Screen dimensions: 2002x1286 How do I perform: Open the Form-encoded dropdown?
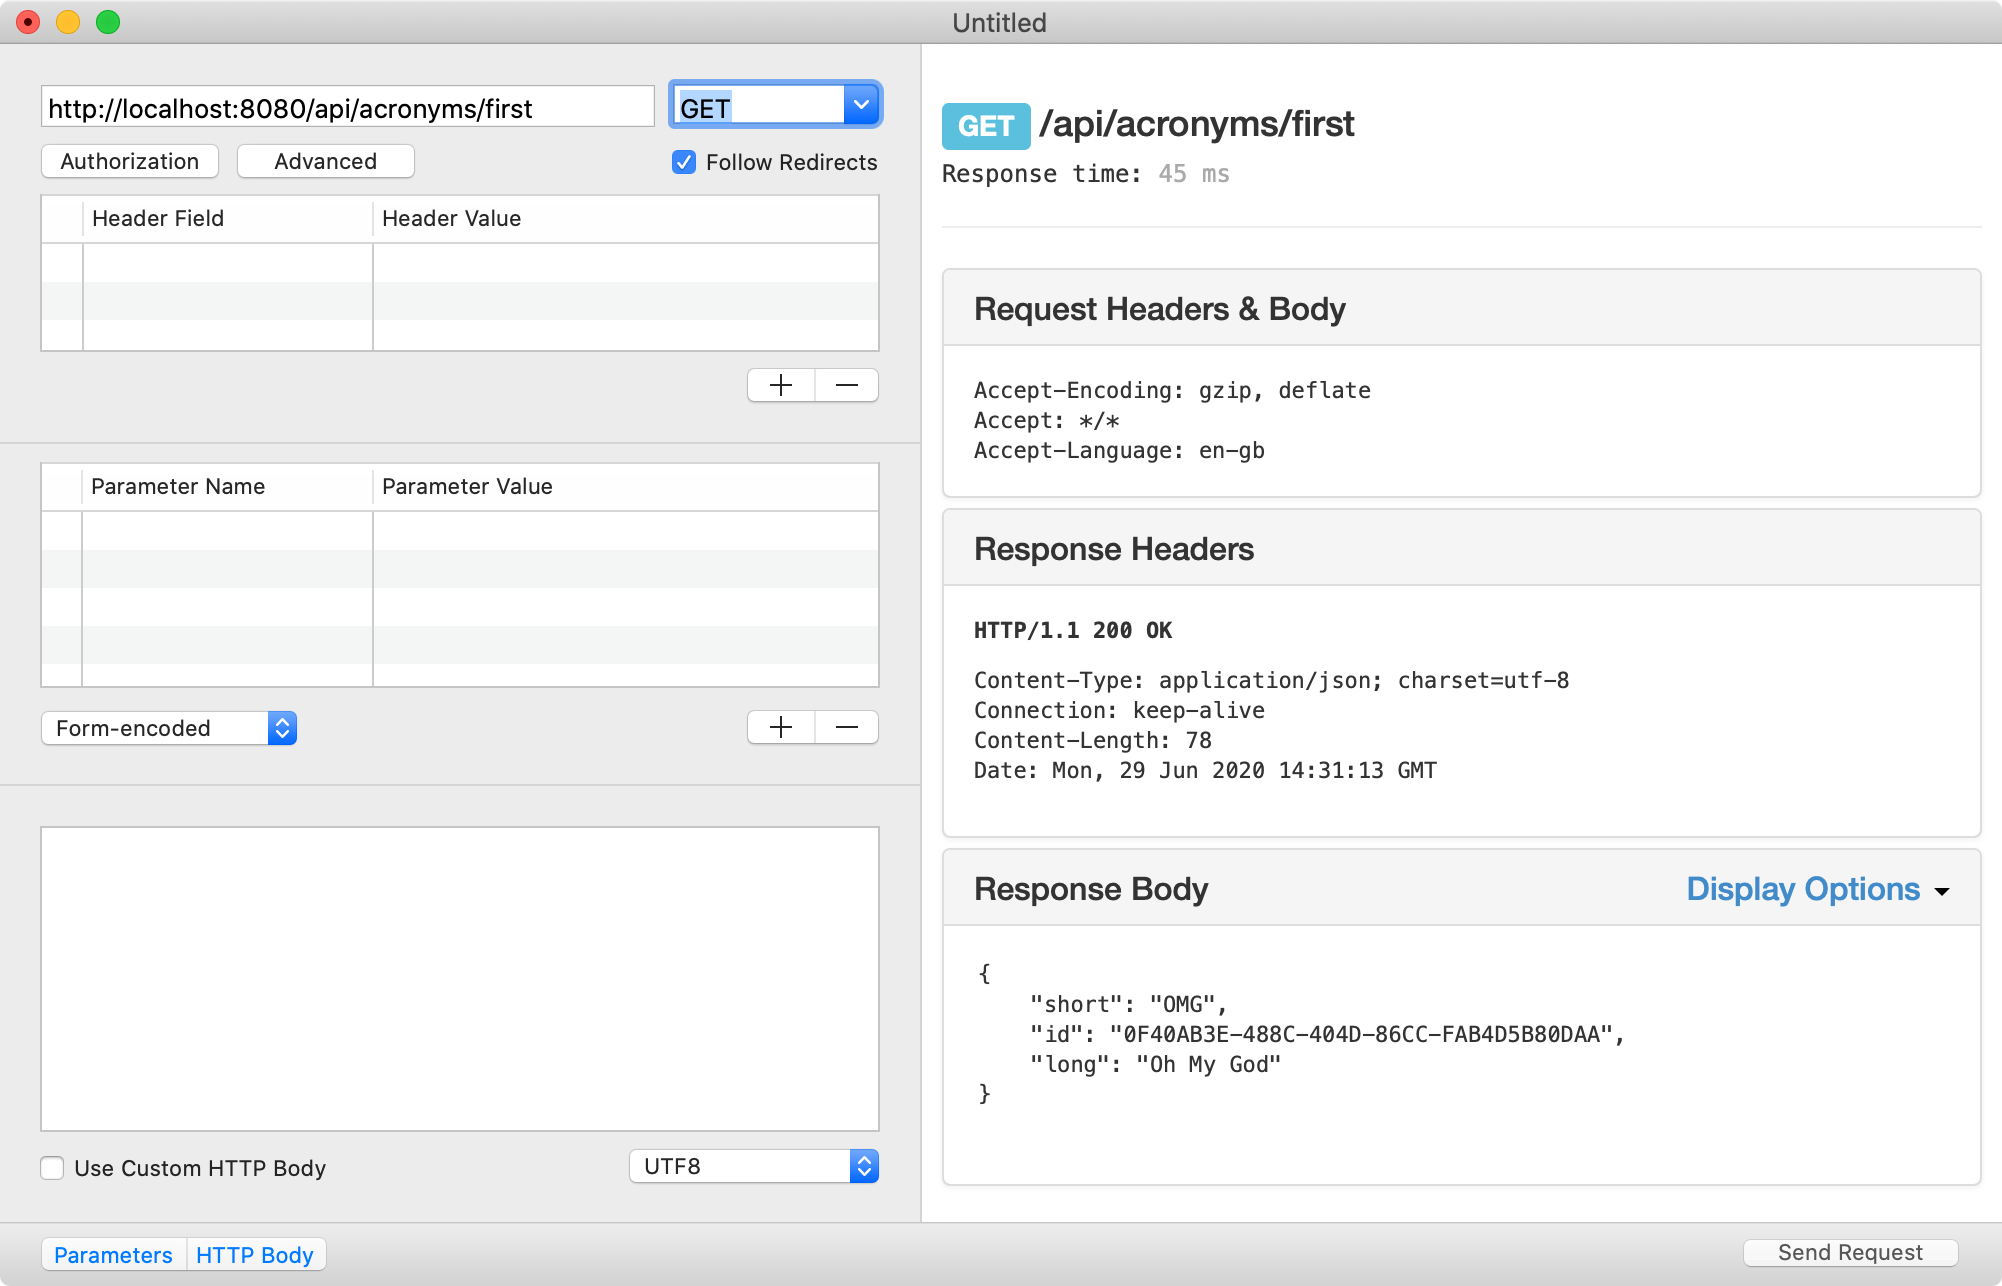coord(169,728)
